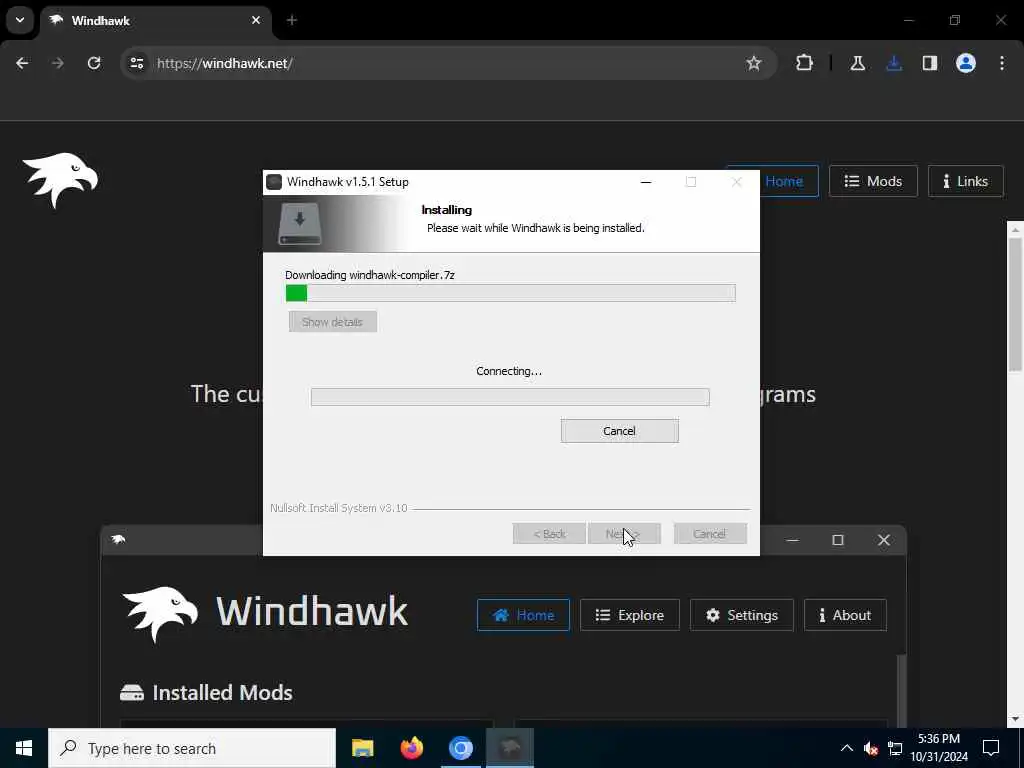Open the website Mods nav button
The width and height of the screenshot is (1024, 768).
click(x=873, y=181)
